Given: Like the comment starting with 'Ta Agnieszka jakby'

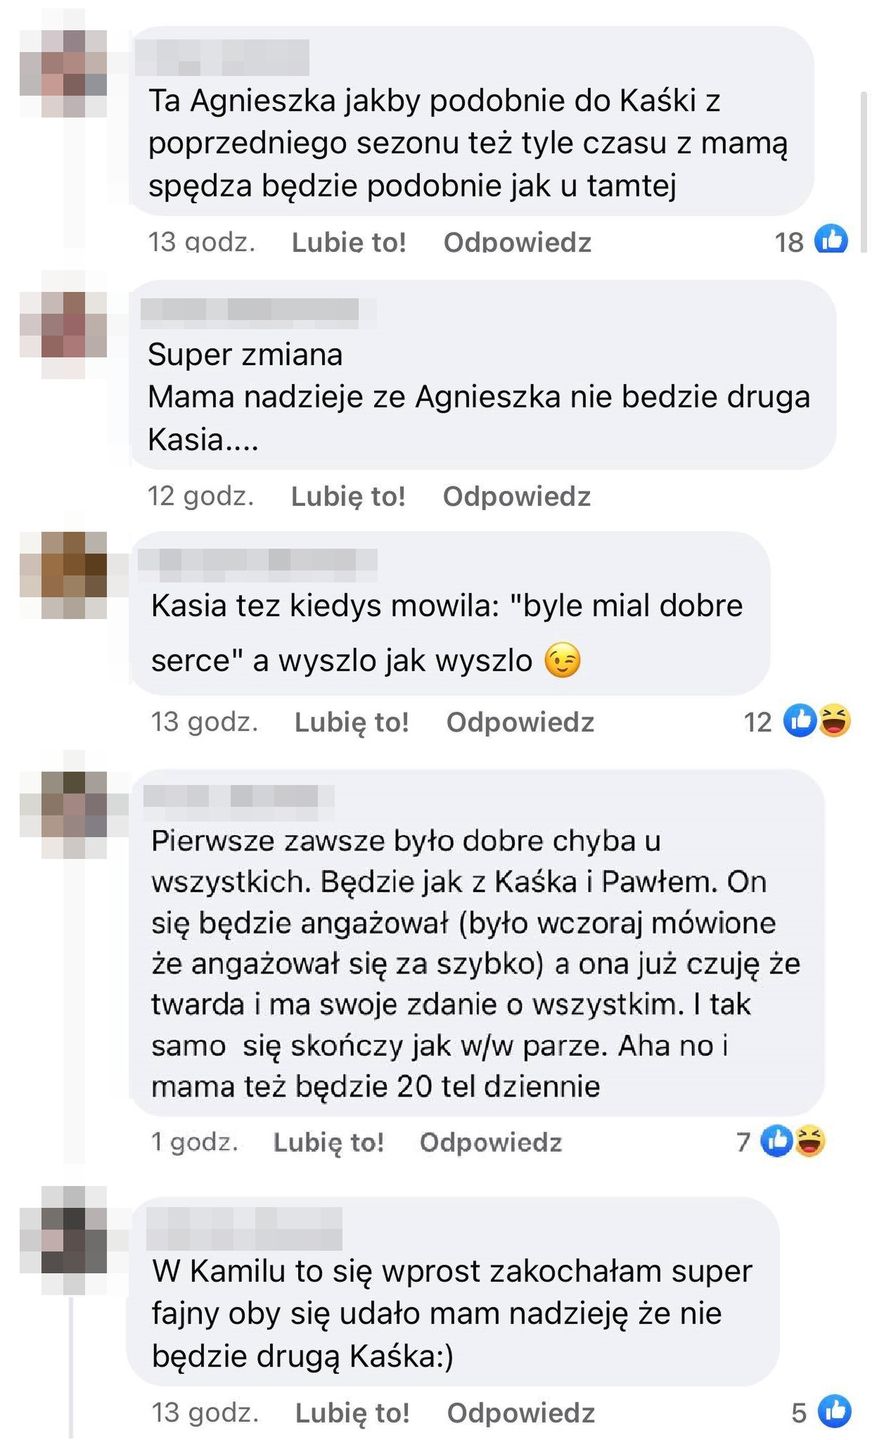Looking at the screenshot, I should click(349, 242).
